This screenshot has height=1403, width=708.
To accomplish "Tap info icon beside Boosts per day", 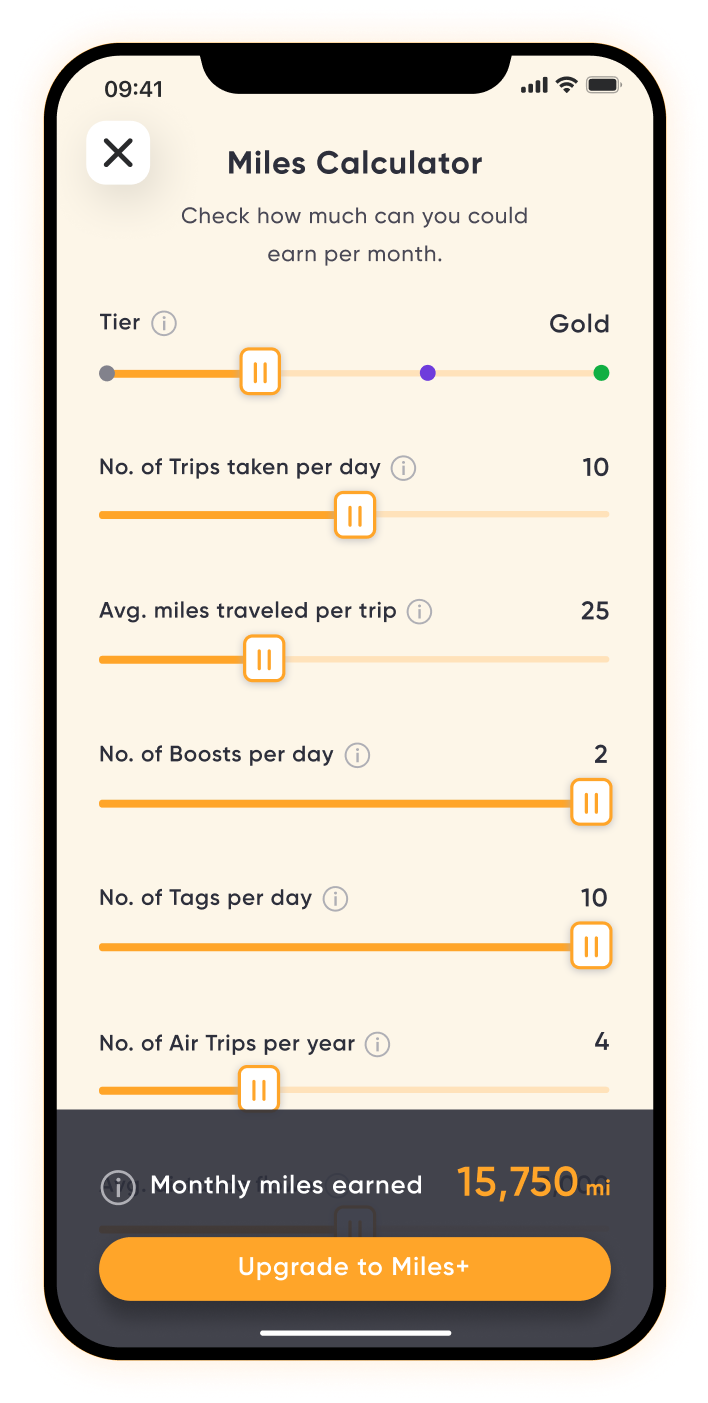I will [x=357, y=755].
